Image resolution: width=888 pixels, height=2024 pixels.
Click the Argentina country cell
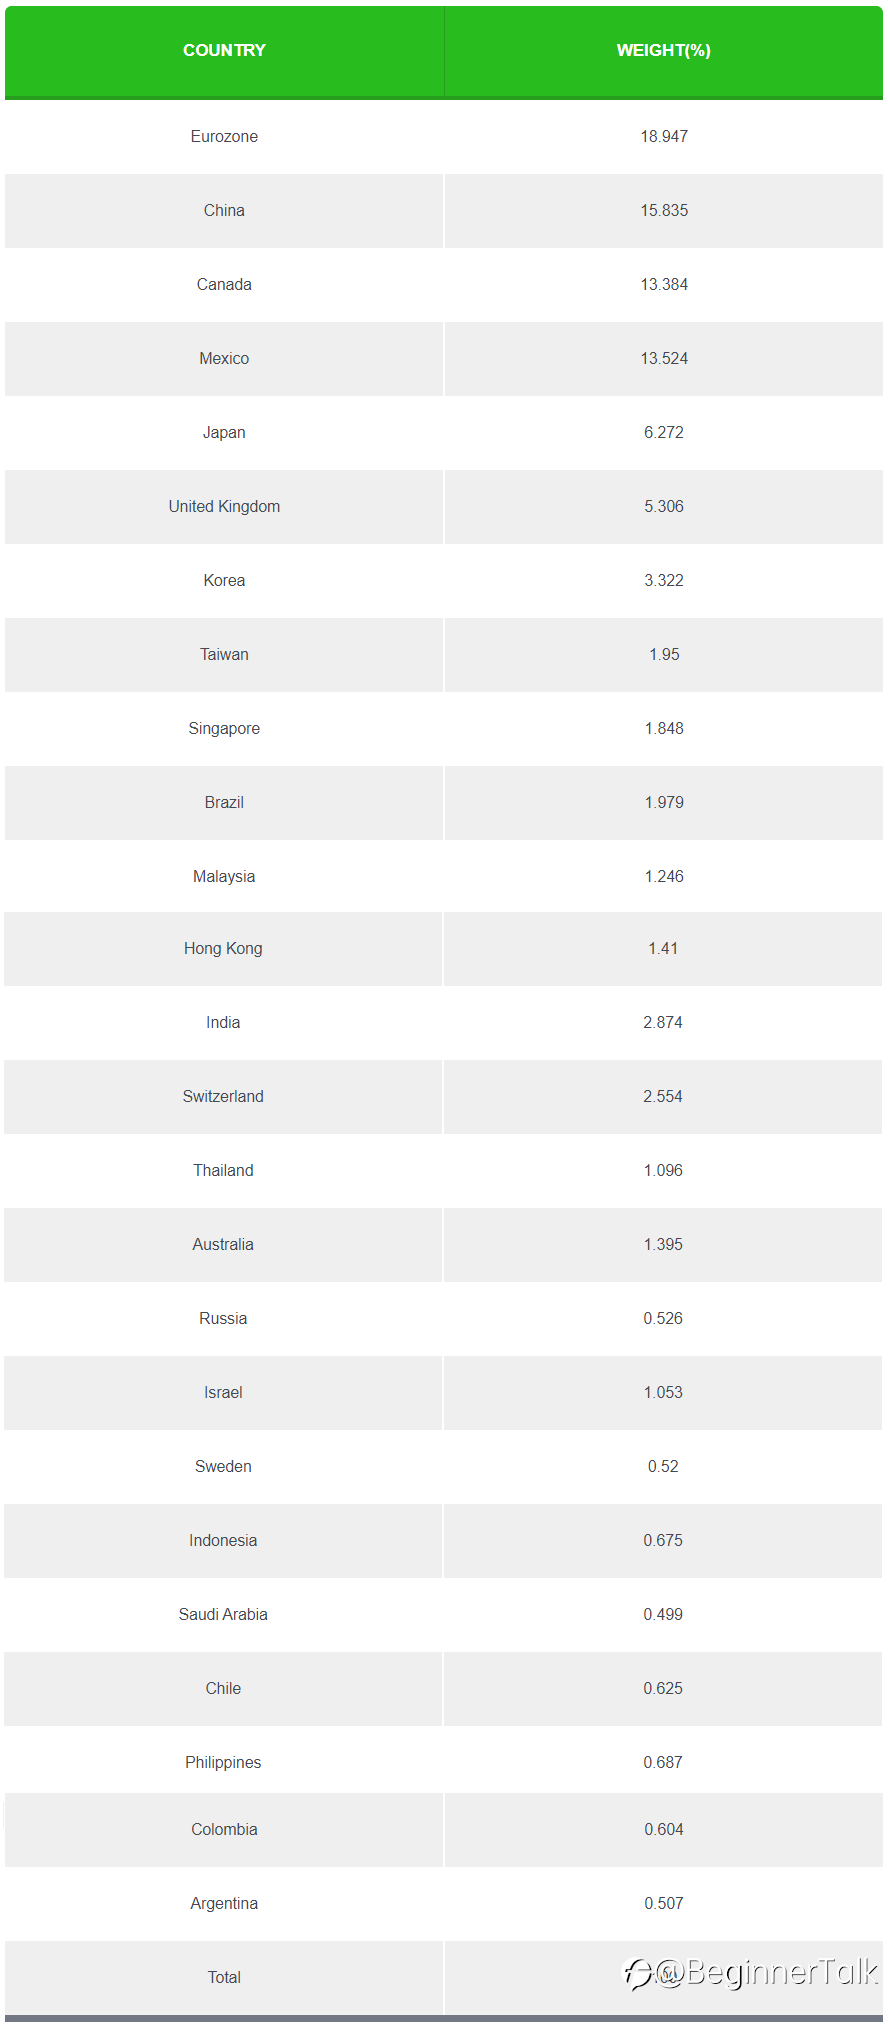point(224,1903)
